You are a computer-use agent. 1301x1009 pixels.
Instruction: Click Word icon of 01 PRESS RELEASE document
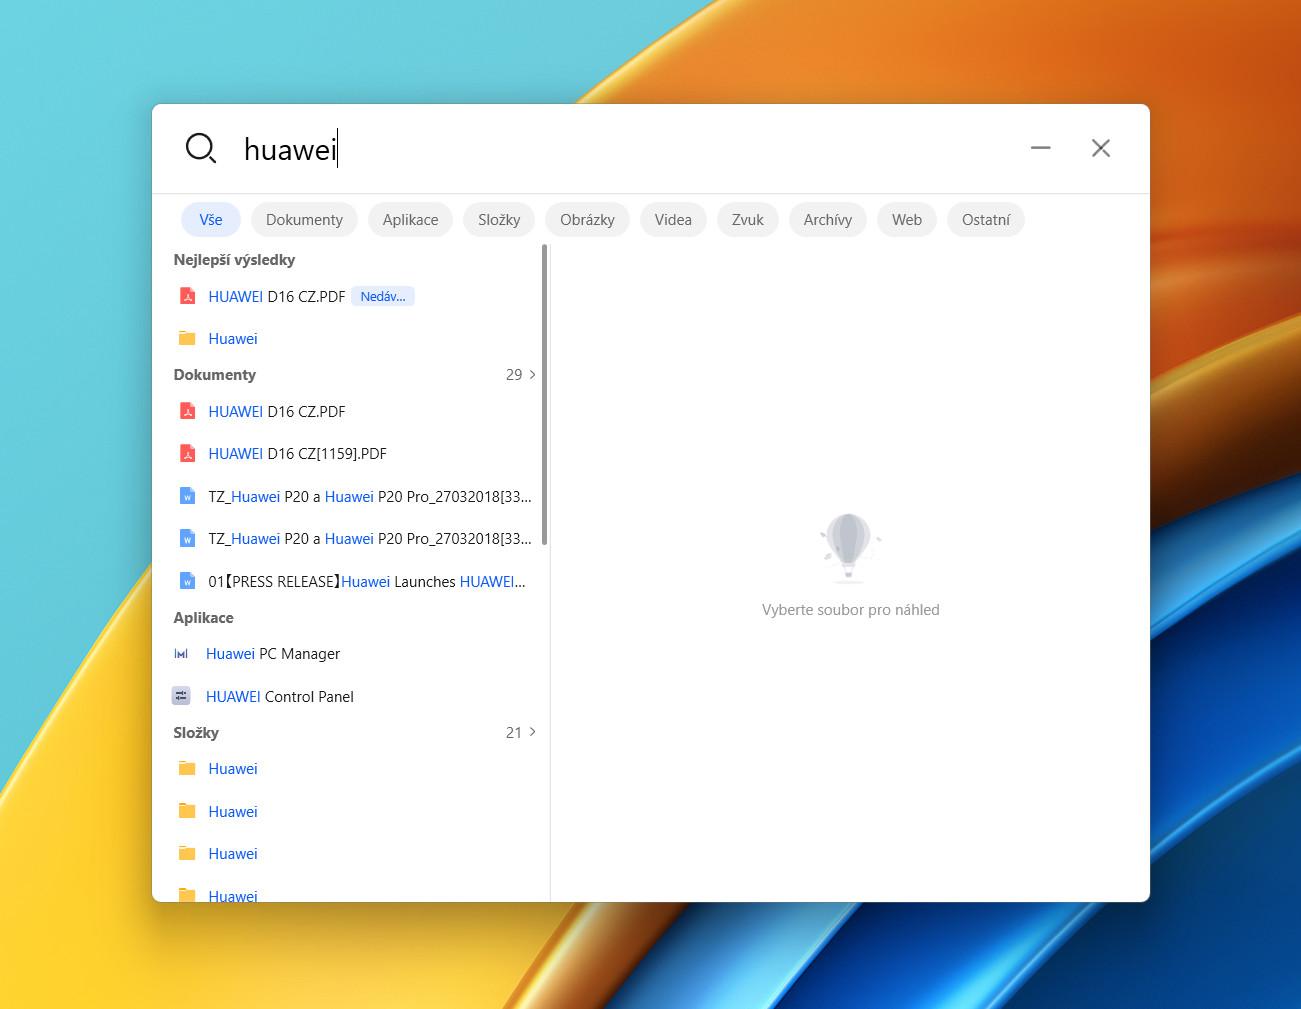187,581
